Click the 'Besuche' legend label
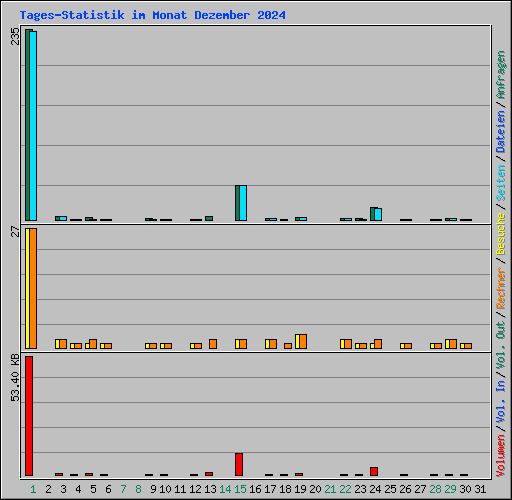512x500 pixels. [501, 234]
